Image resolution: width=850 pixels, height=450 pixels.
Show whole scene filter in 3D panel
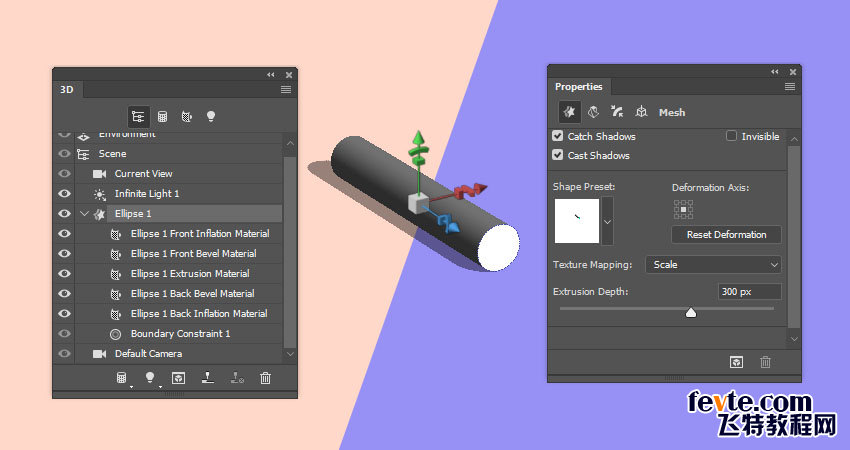coord(138,116)
